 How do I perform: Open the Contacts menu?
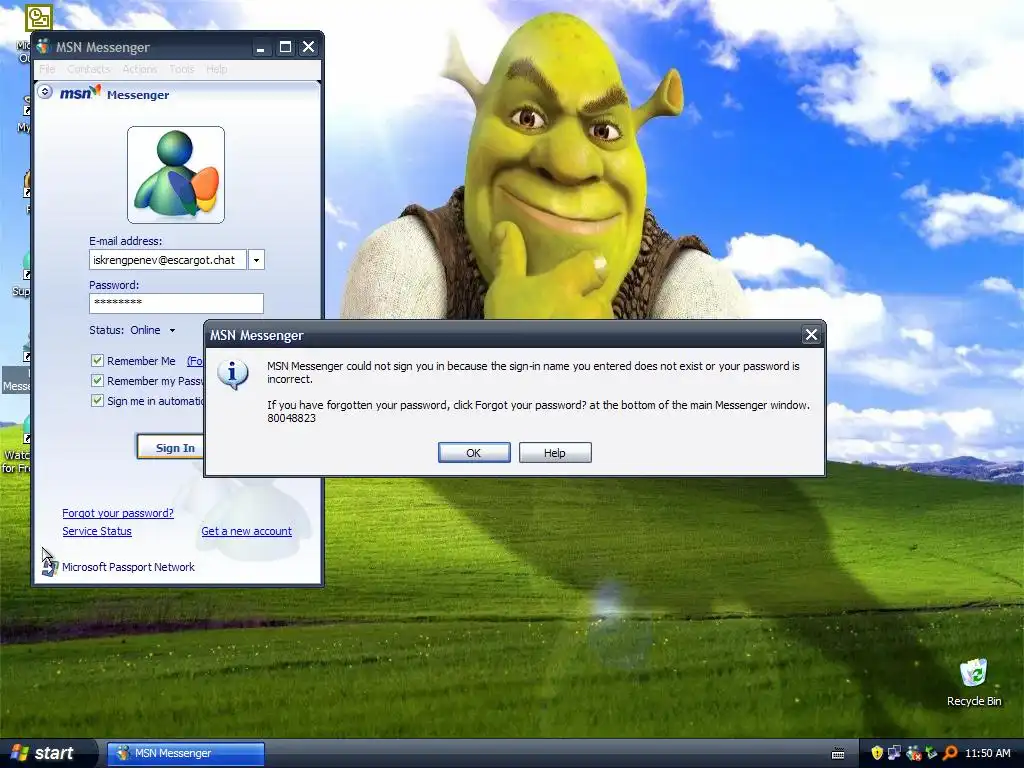tap(88, 69)
